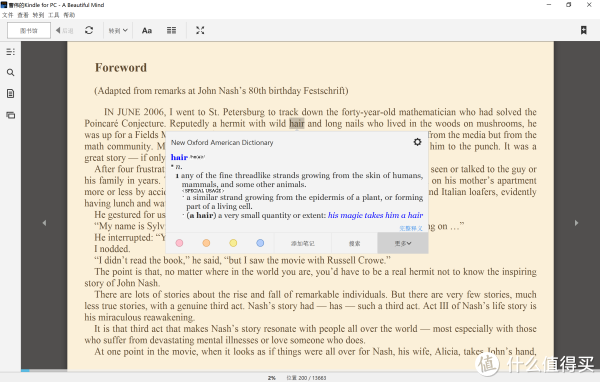This screenshot has width=600, height=382.
Task: Highlight the selection in yellow
Action: (x=233, y=243)
